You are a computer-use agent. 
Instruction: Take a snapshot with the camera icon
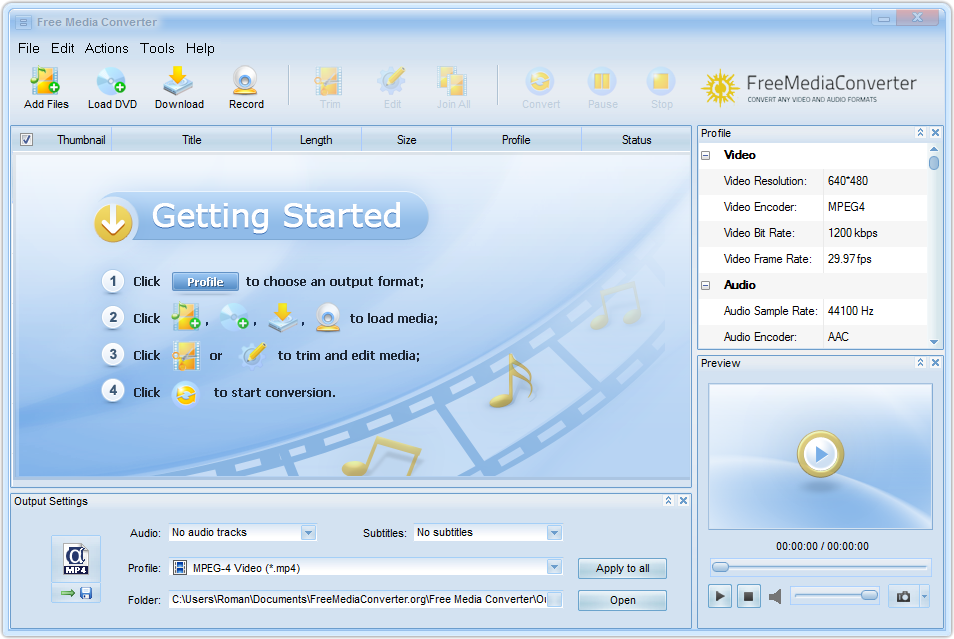pos(904,596)
